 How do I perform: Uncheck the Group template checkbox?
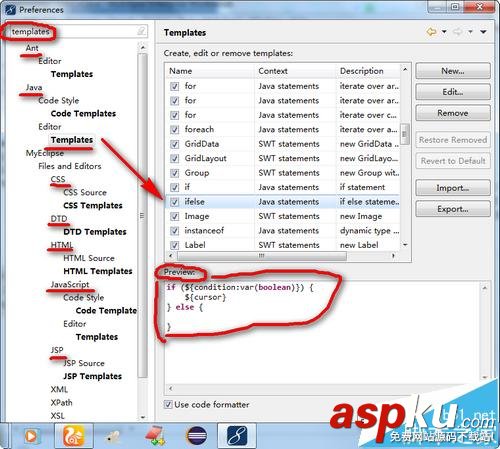point(174,173)
